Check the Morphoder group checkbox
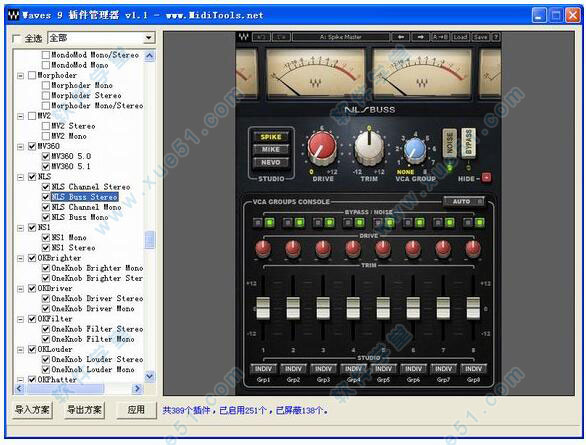 tap(33, 75)
